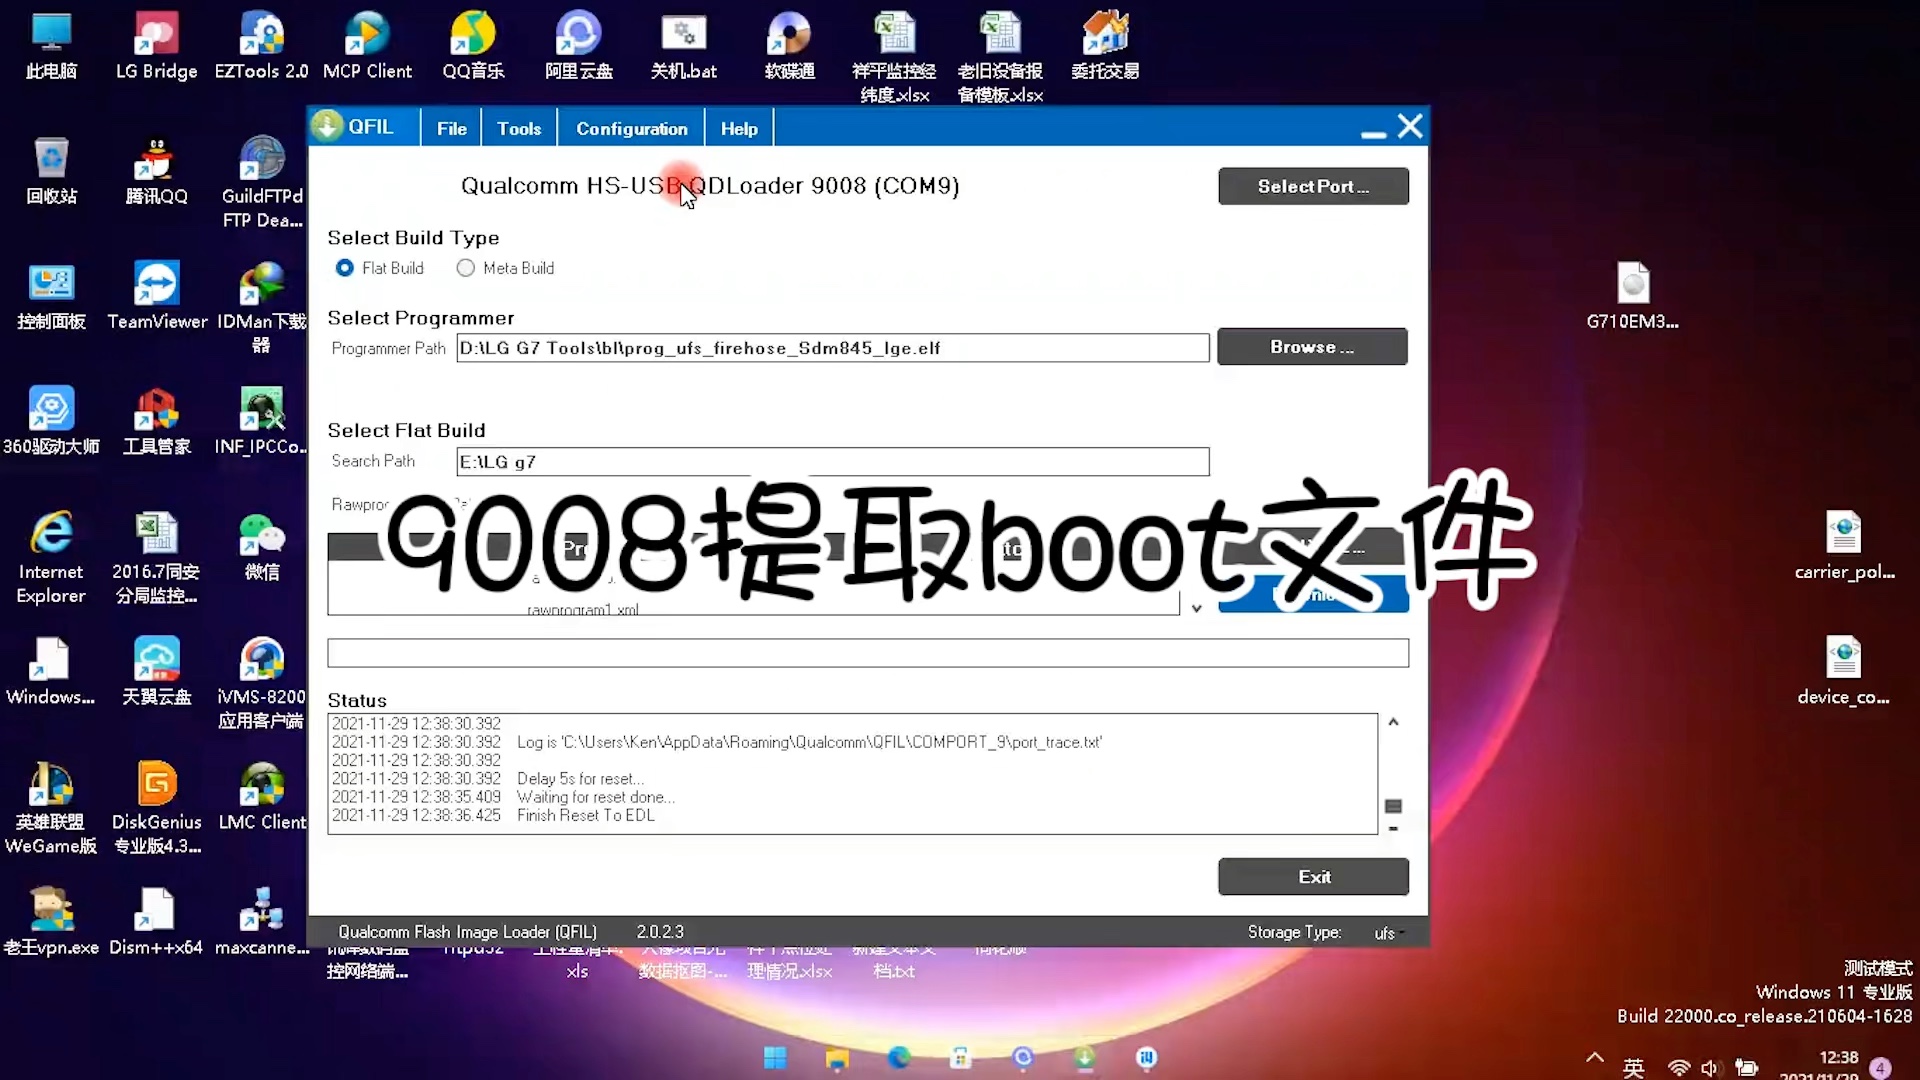Open MCP Client desktop shortcut
The width and height of the screenshot is (1920, 1080).
click(367, 46)
